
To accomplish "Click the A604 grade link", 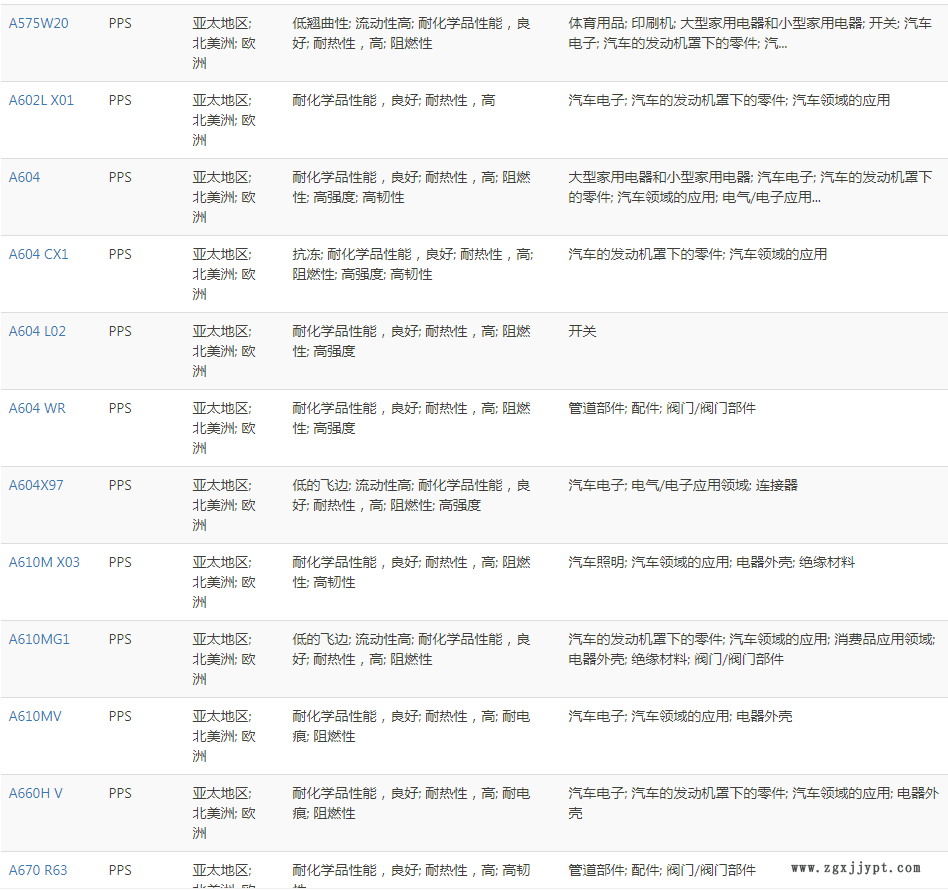I will click(x=25, y=177).
